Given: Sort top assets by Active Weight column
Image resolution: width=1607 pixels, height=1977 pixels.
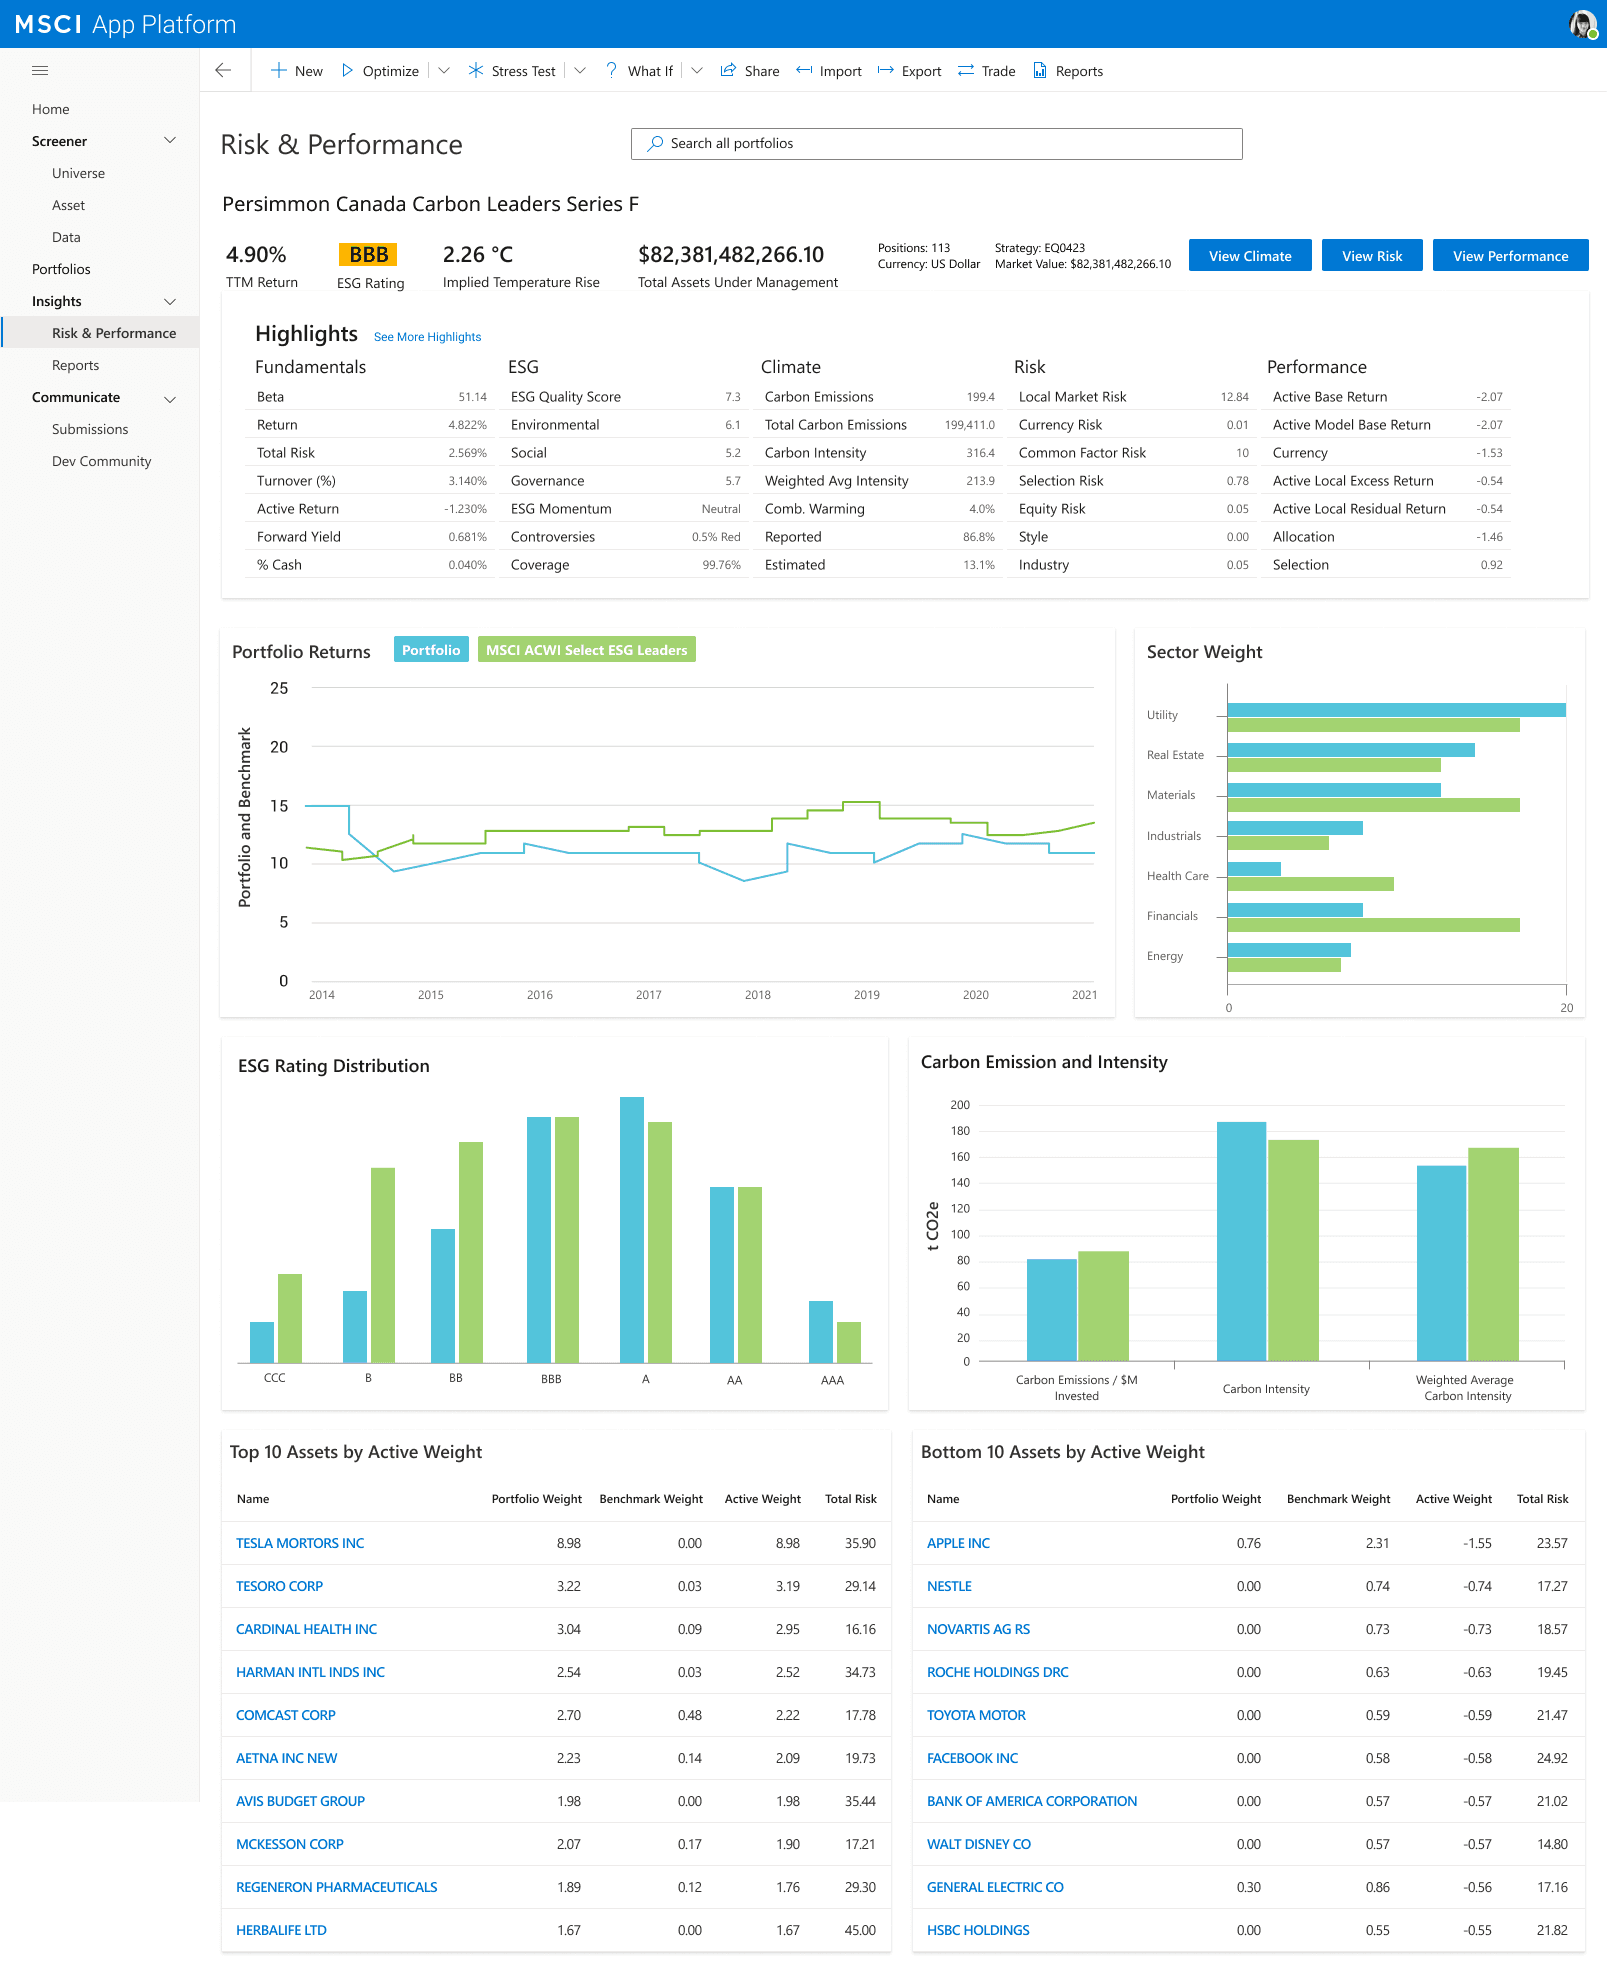Looking at the screenshot, I should coord(762,1499).
